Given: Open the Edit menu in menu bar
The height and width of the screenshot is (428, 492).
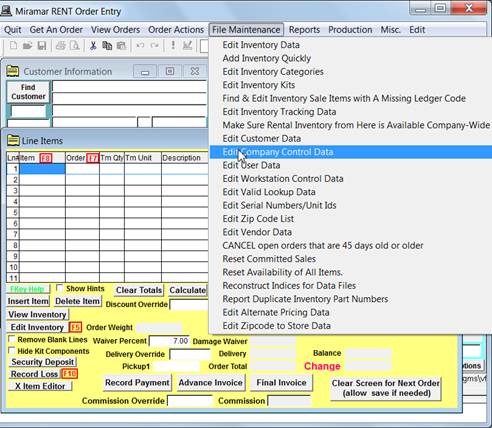Looking at the screenshot, I should [417, 30].
